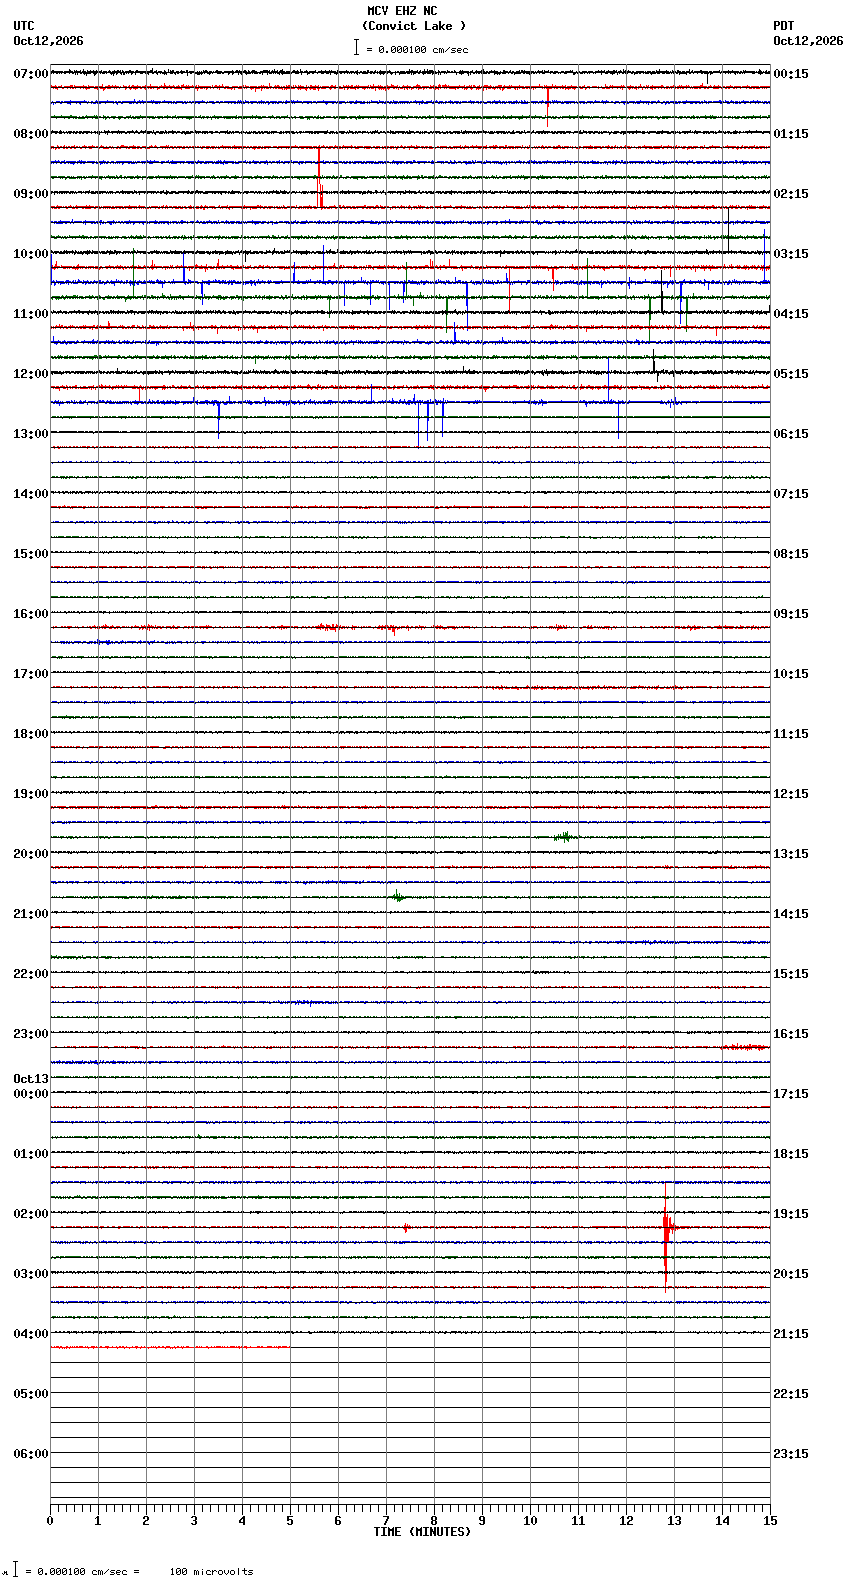850x1584 pixels.
Task: Click the '10:00' UTC row label
Action: pyautogui.click(x=31, y=254)
